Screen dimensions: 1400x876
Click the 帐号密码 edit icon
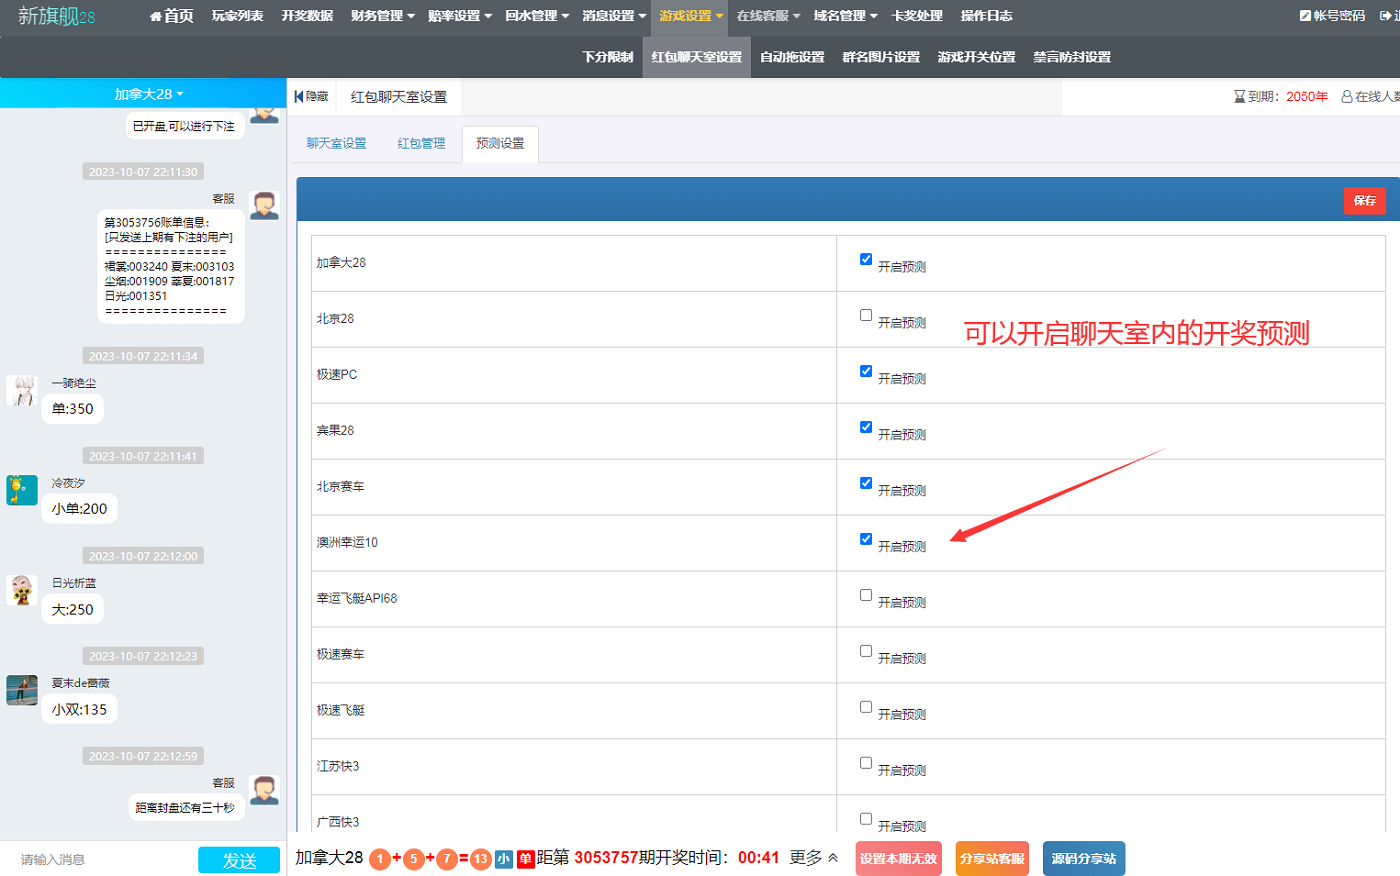[x=1305, y=16]
